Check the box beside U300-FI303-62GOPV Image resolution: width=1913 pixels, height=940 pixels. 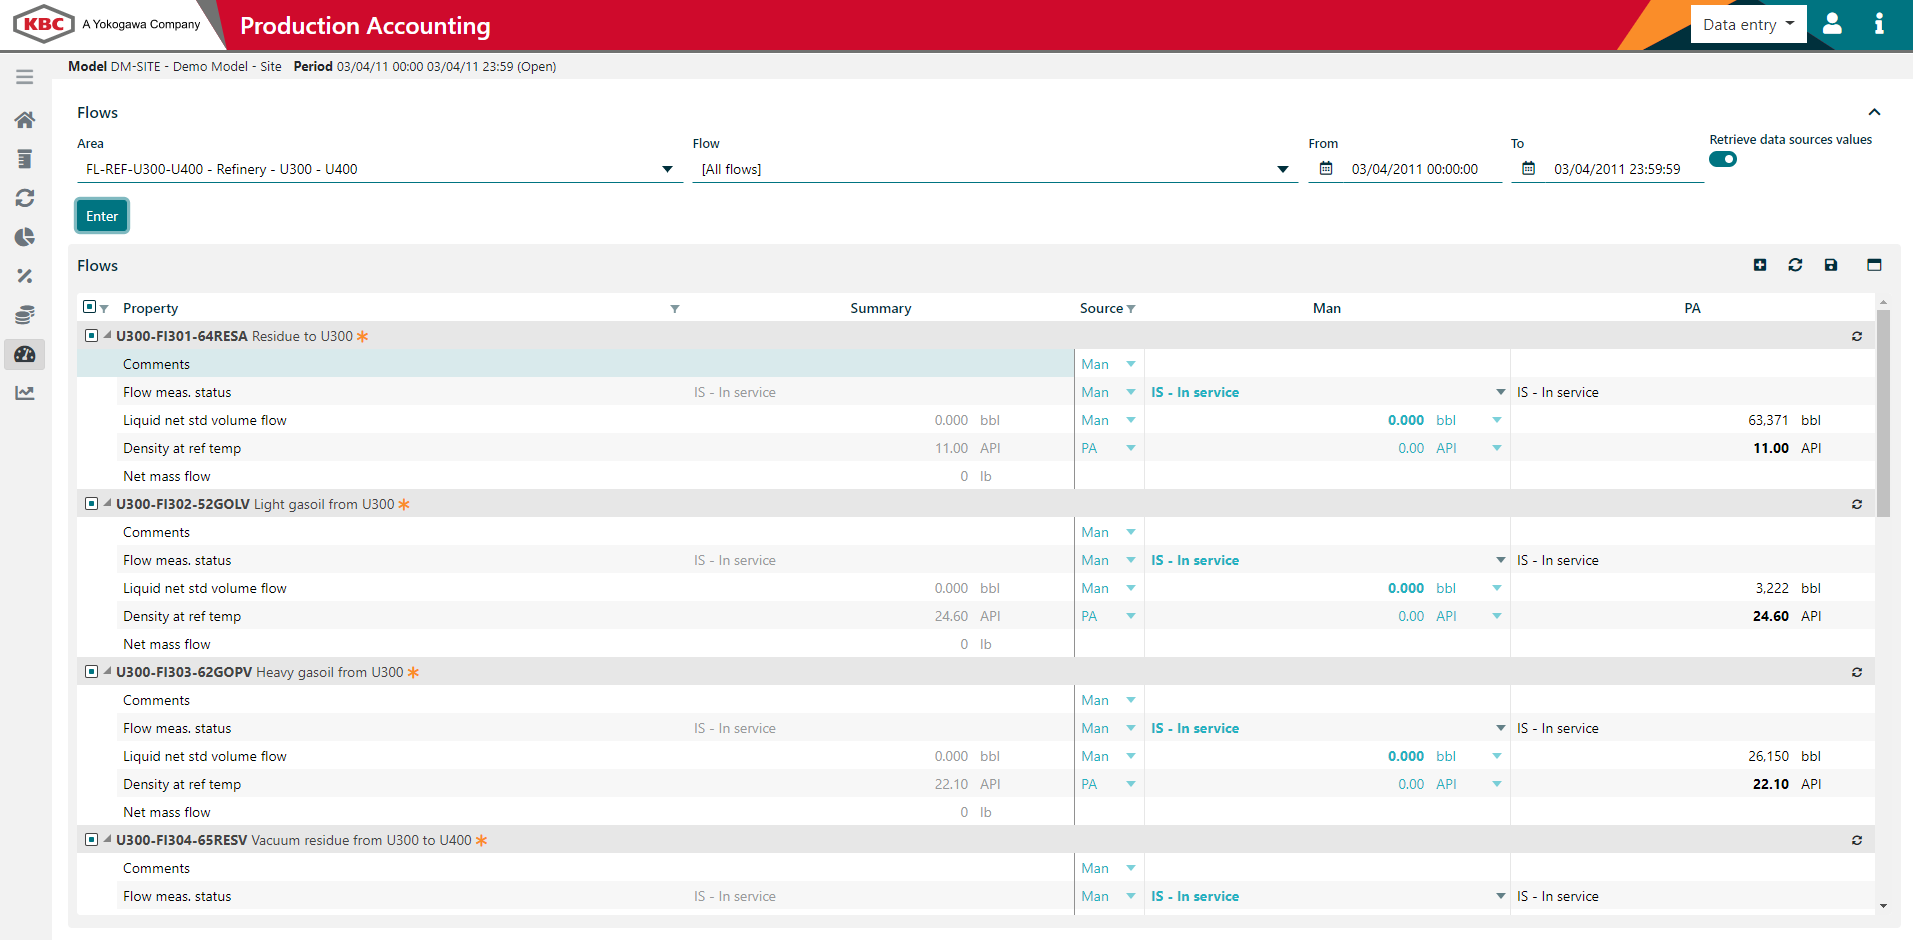[x=91, y=671]
